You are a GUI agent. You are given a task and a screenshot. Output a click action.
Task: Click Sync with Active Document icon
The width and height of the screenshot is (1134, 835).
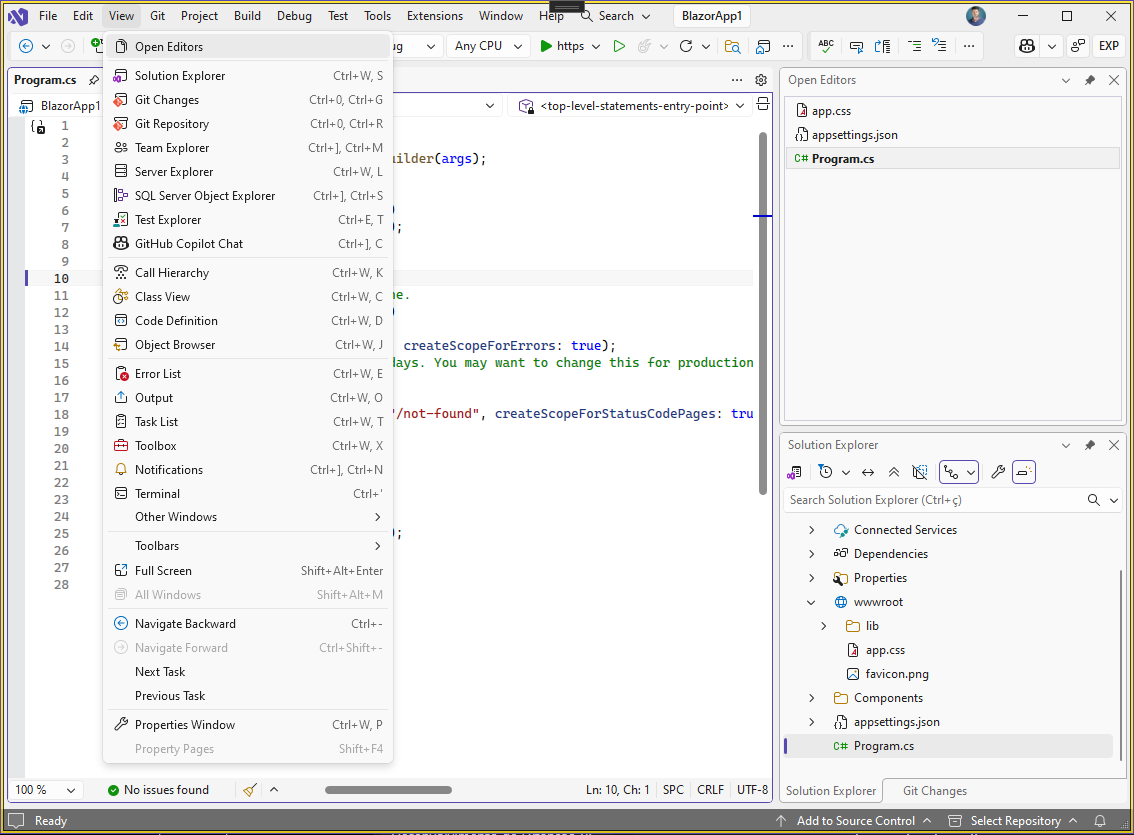coord(868,472)
